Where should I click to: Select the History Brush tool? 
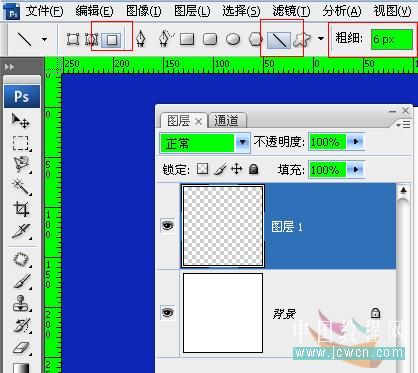point(22,326)
